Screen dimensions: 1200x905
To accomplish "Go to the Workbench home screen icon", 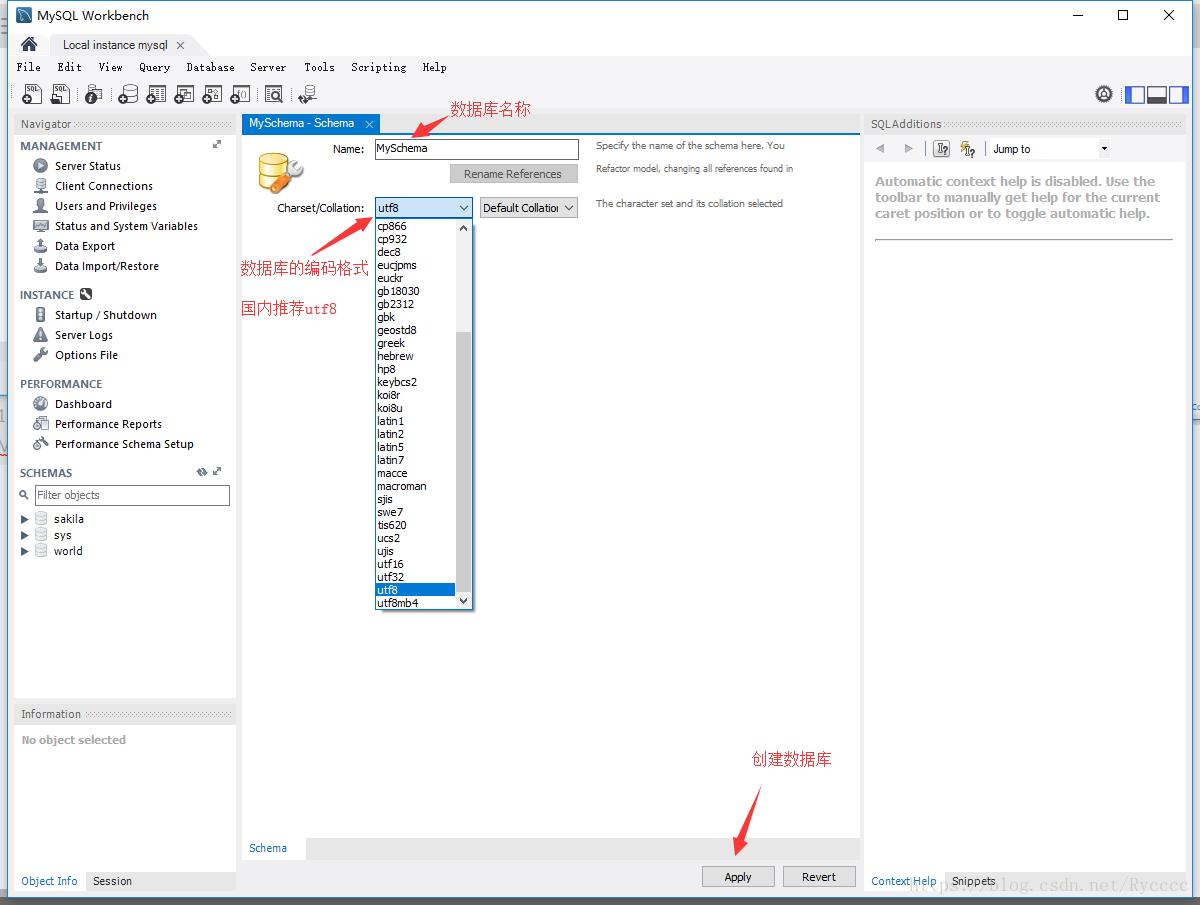I will [29, 44].
